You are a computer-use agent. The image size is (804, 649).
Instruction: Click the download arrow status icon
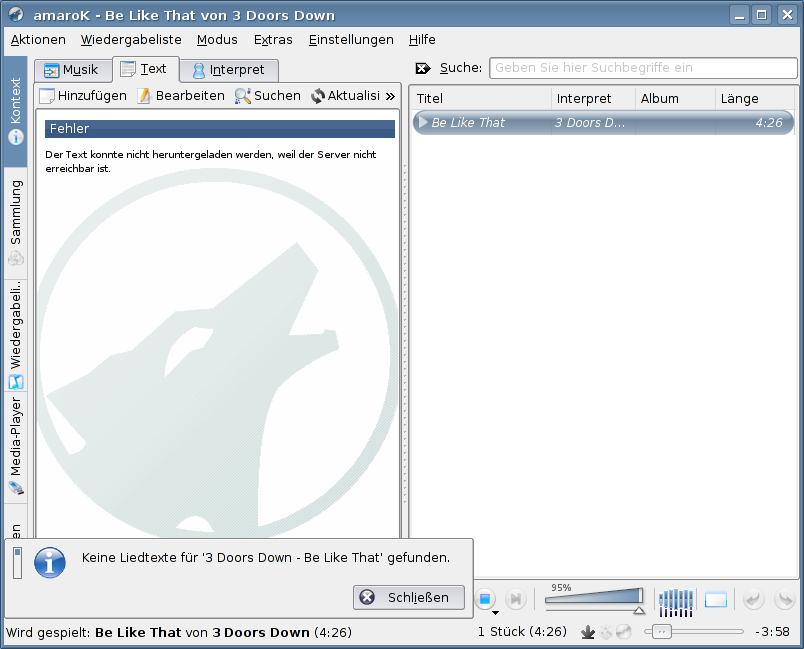(588, 633)
